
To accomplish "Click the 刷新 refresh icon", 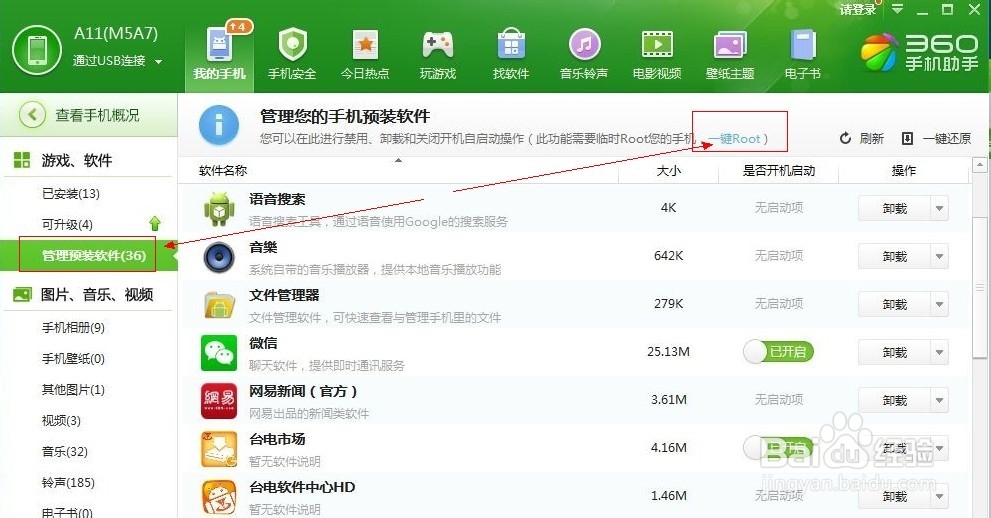I will pyautogui.click(x=845, y=138).
